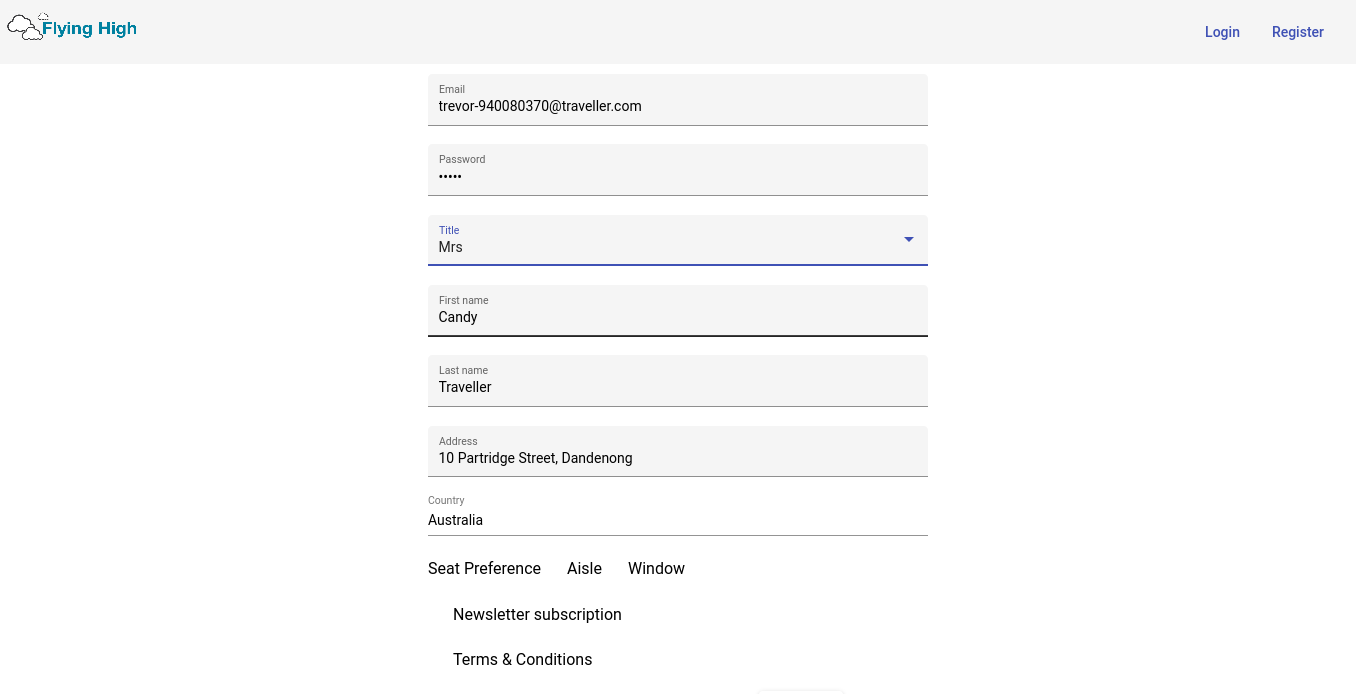Click the Flying High brand text
The width and height of the screenshot is (1366, 694).
(x=89, y=29)
